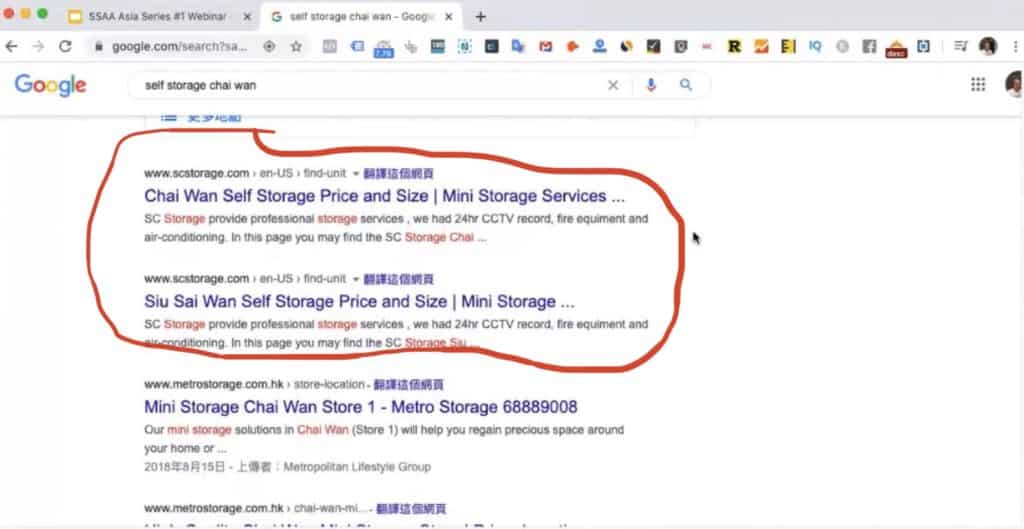1024x529 pixels.
Task: Translate the Chai Wan scstorage result page
Action: [x=398, y=174]
